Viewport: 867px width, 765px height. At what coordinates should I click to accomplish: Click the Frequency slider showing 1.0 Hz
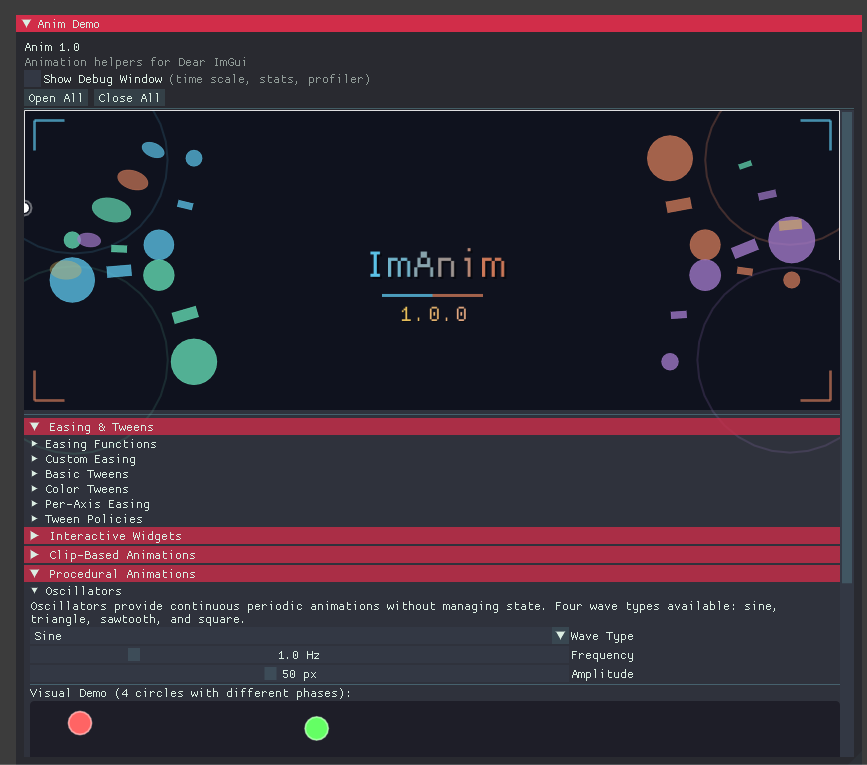[x=299, y=655]
